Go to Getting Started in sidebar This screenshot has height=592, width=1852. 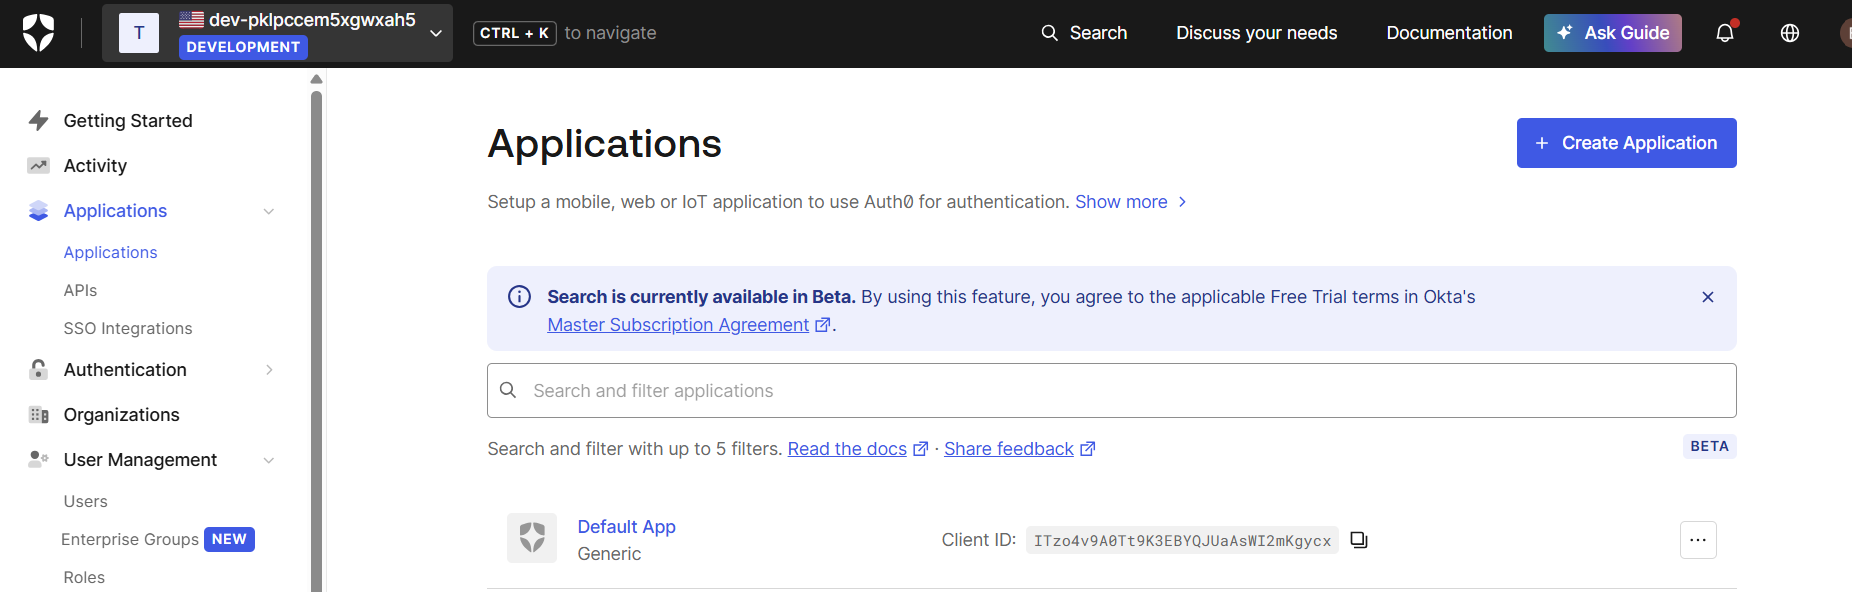[128, 121]
